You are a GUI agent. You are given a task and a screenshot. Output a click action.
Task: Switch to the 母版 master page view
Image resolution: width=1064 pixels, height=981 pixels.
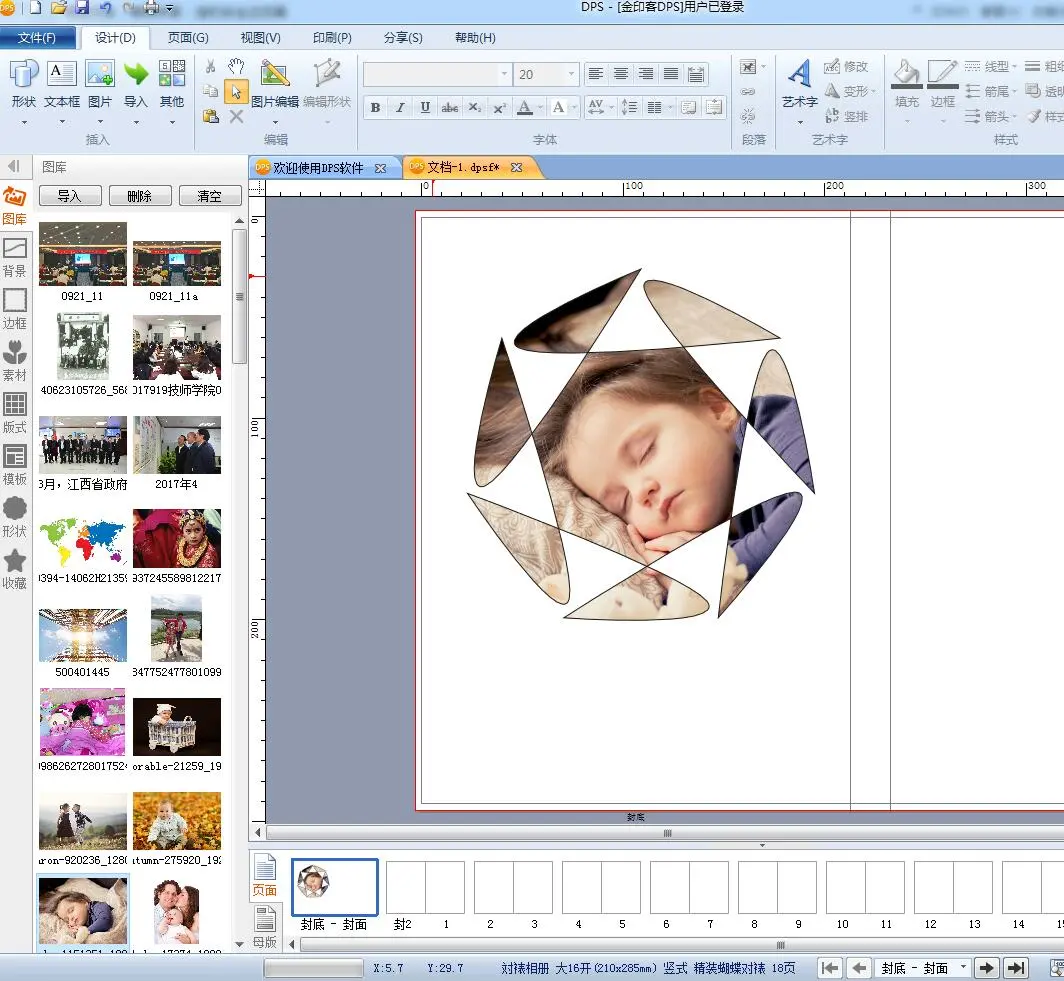(265, 928)
